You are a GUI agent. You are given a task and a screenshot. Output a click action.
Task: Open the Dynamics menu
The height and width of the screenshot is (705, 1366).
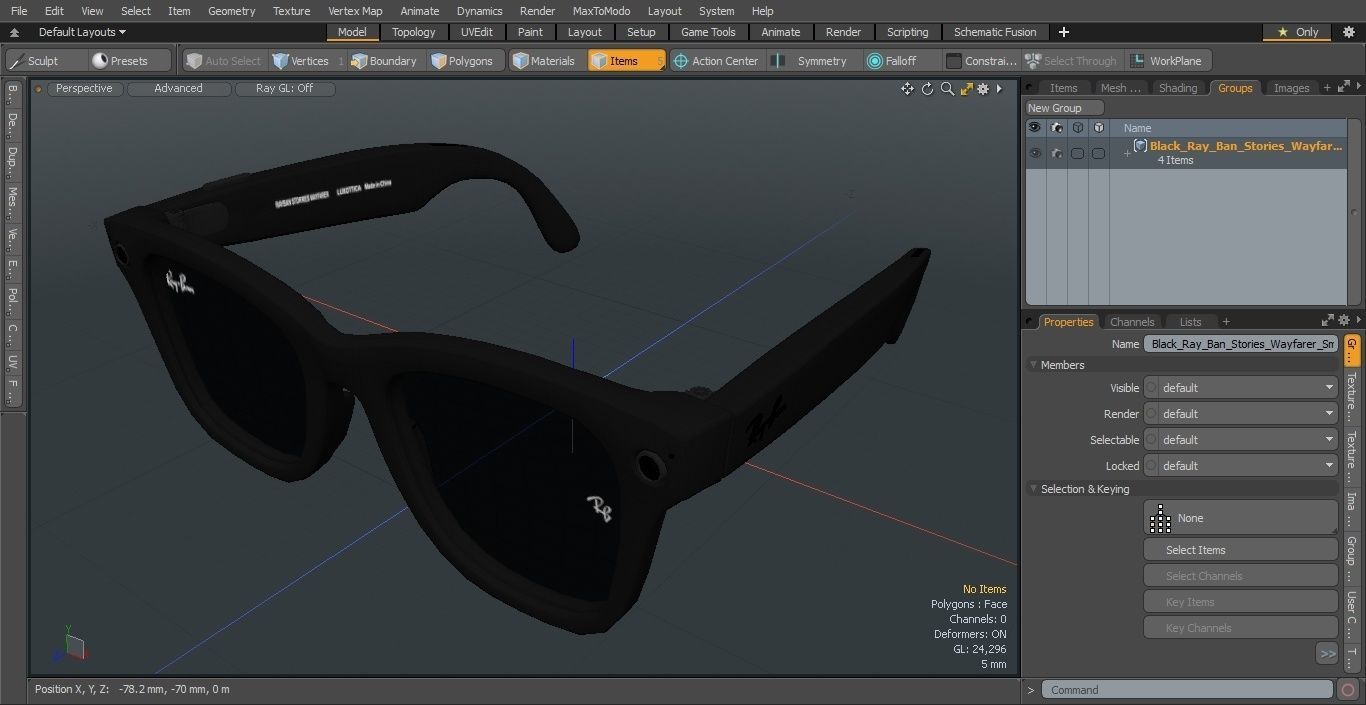pyautogui.click(x=479, y=11)
